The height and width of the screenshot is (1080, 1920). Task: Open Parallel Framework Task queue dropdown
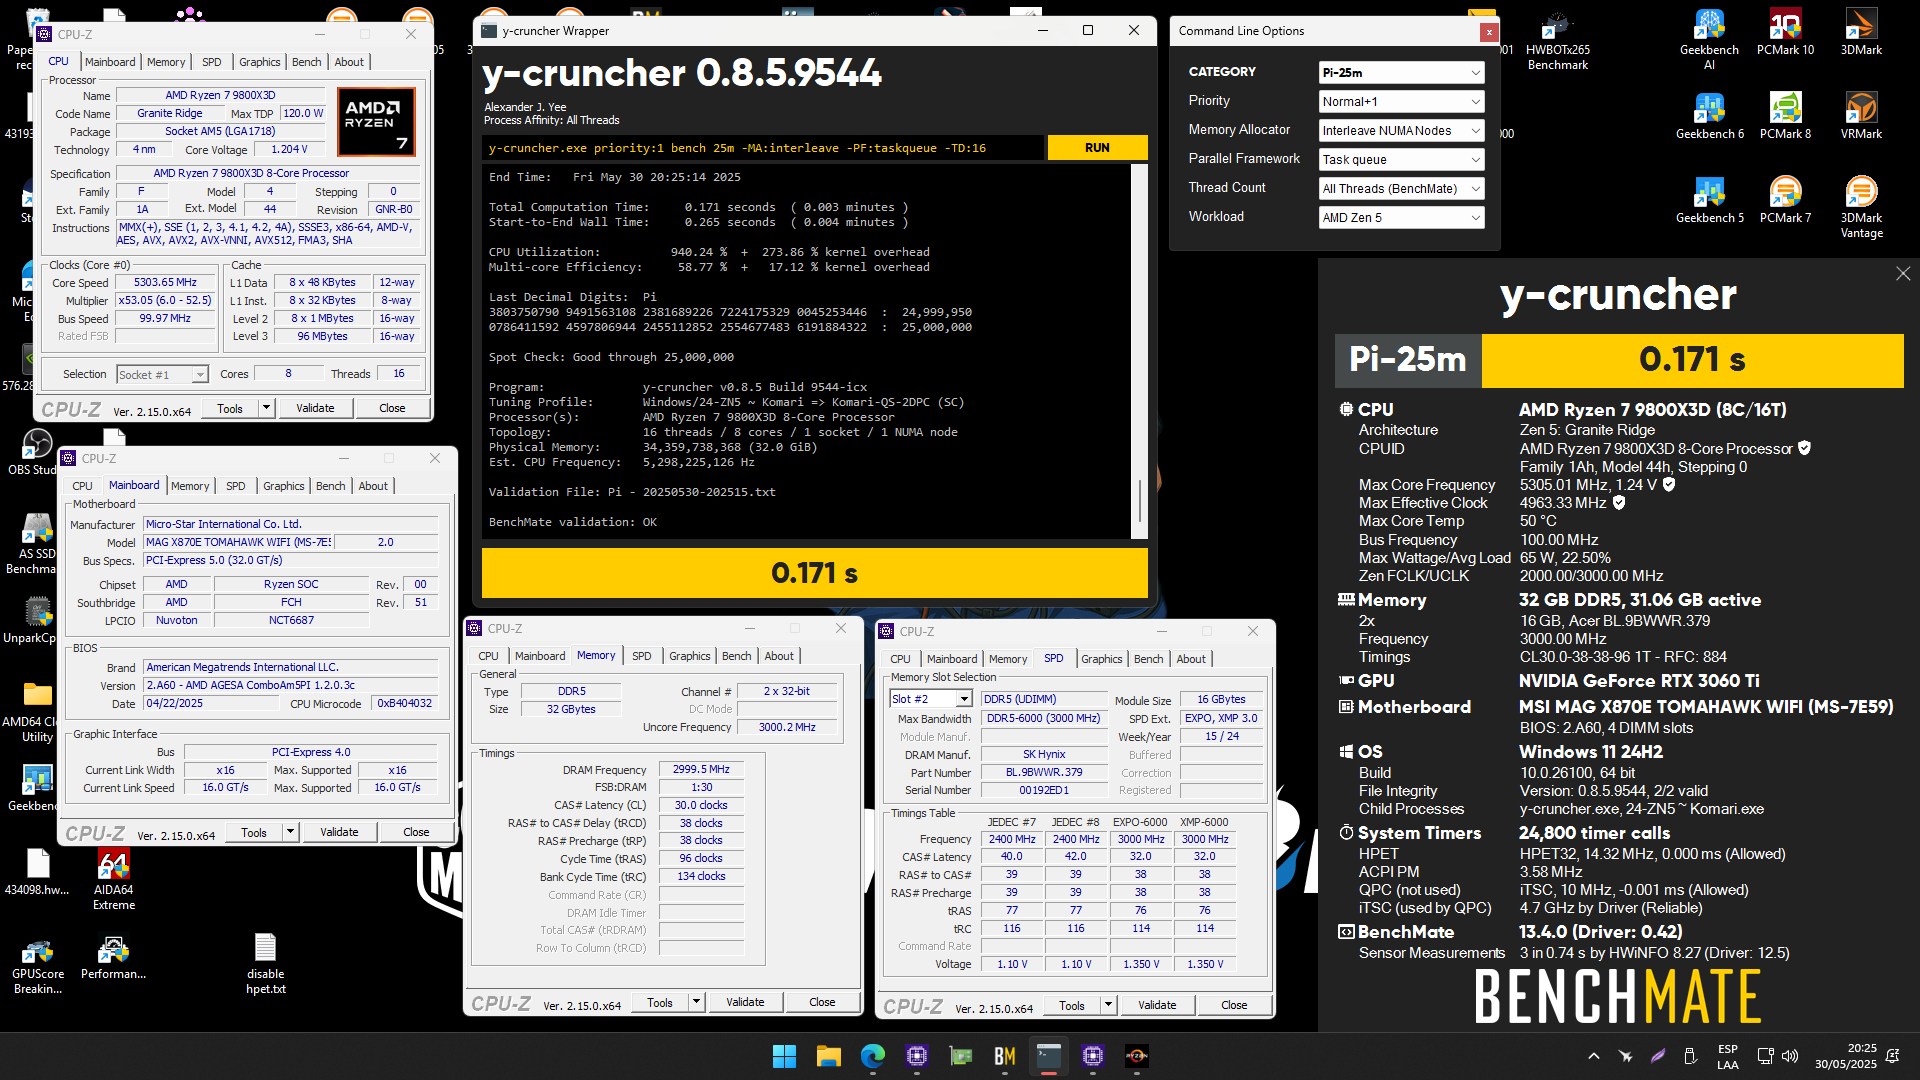1401,159
